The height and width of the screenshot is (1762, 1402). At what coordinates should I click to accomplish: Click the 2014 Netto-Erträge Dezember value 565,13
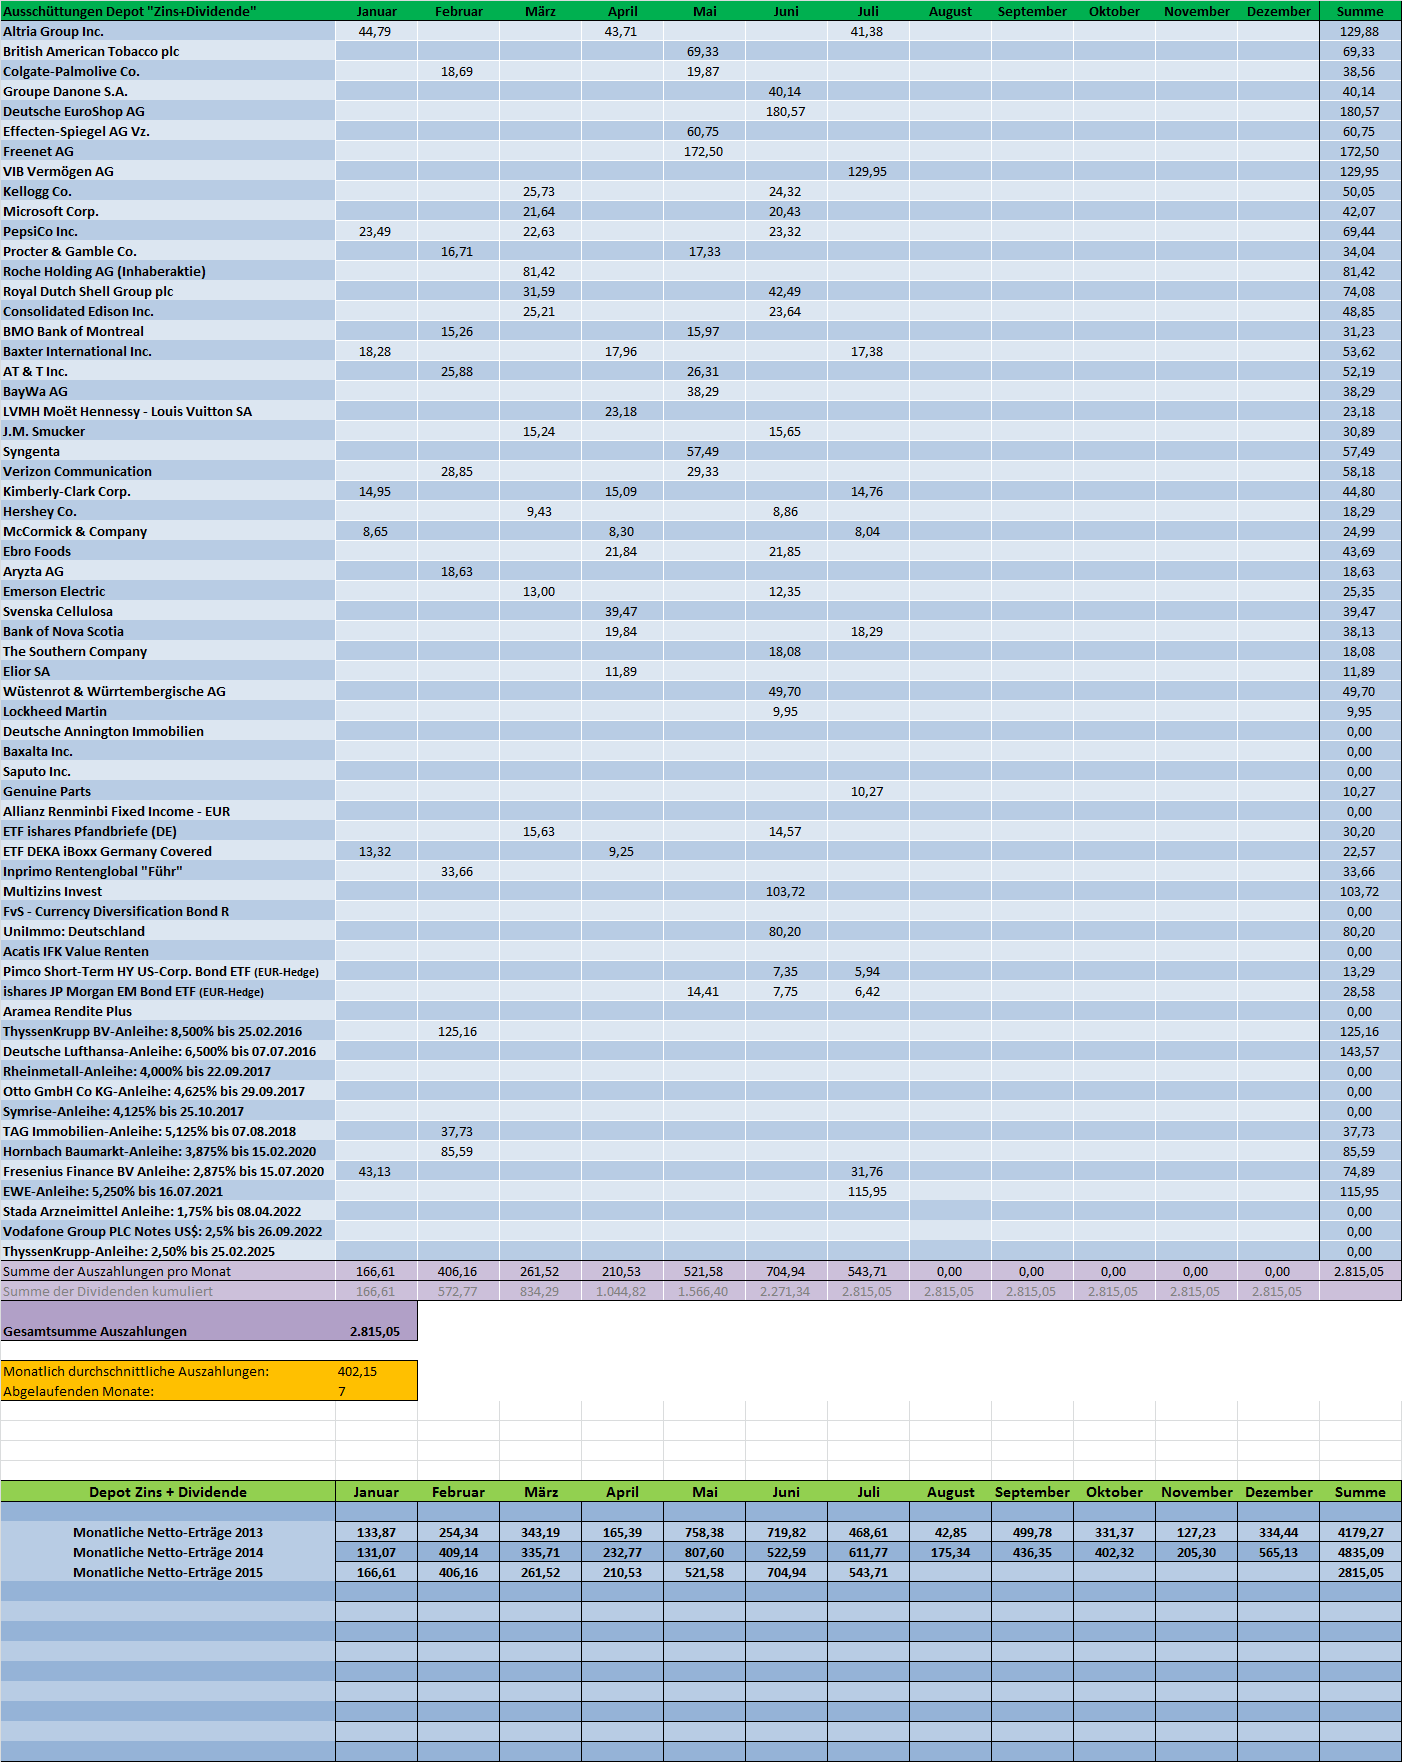click(x=1278, y=1552)
